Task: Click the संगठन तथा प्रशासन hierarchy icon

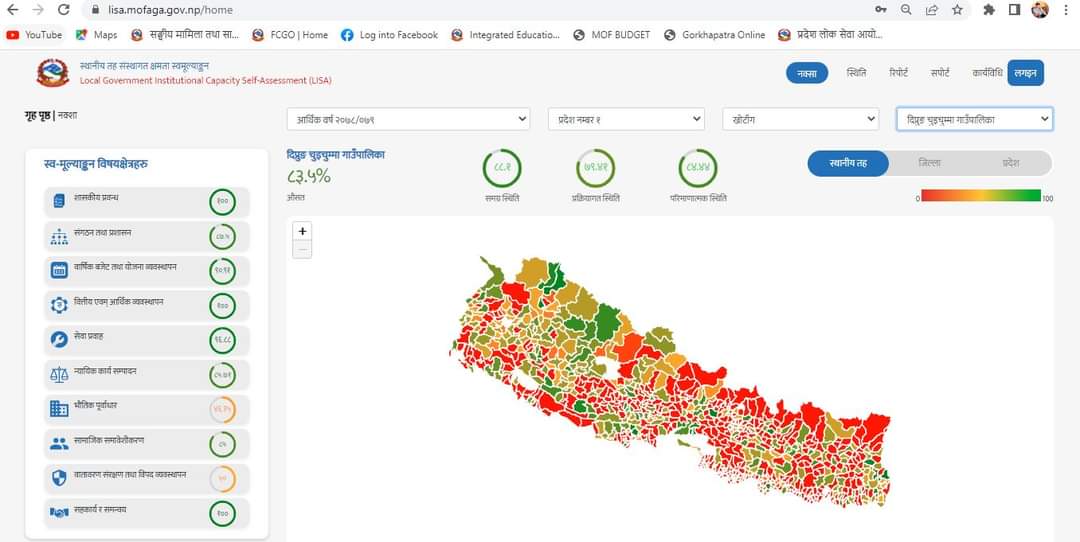Action: (59, 237)
